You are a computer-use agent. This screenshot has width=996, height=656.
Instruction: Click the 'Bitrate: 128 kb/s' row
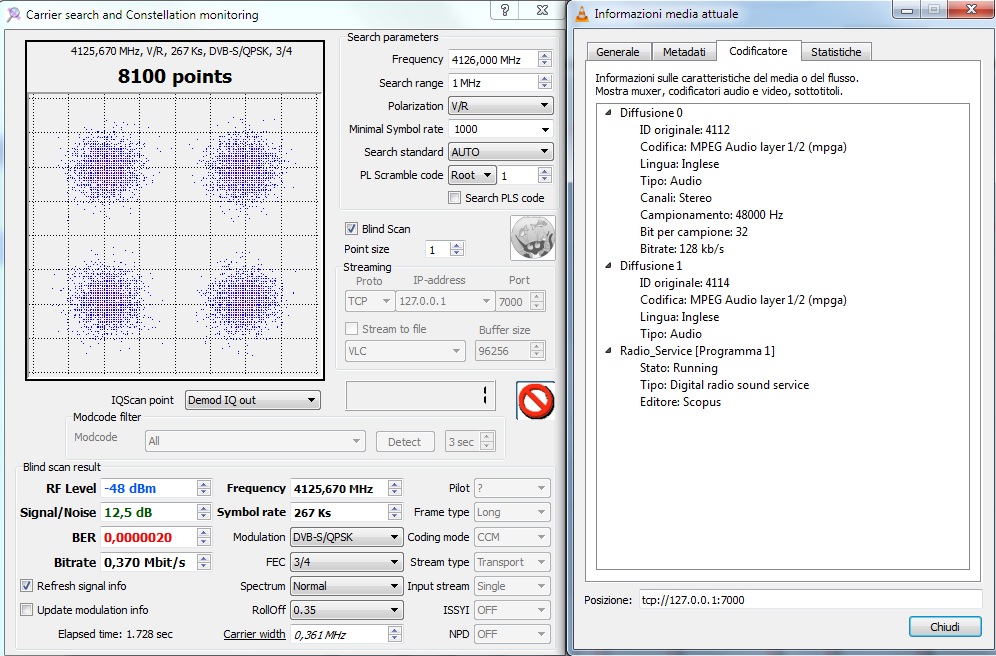click(682, 249)
